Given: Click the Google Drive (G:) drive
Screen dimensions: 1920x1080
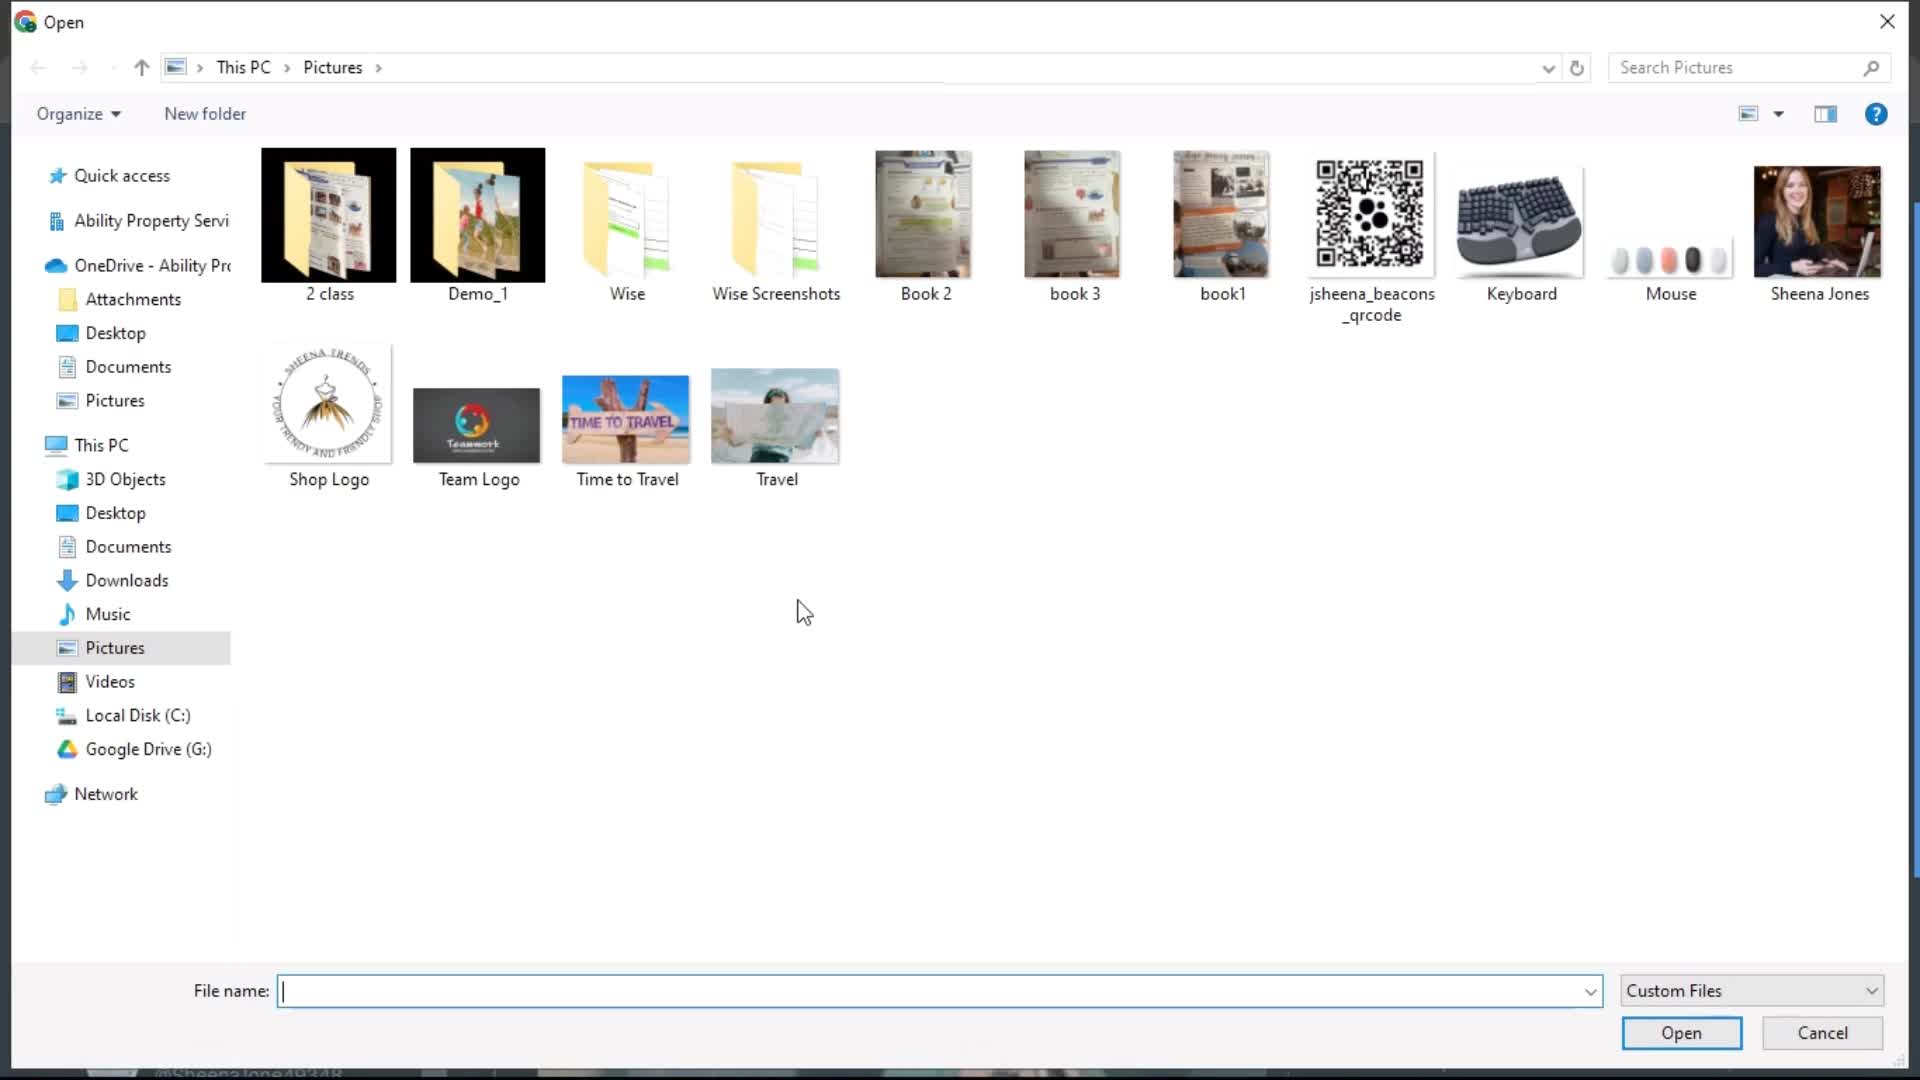Looking at the screenshot, I should coord(148,749).
